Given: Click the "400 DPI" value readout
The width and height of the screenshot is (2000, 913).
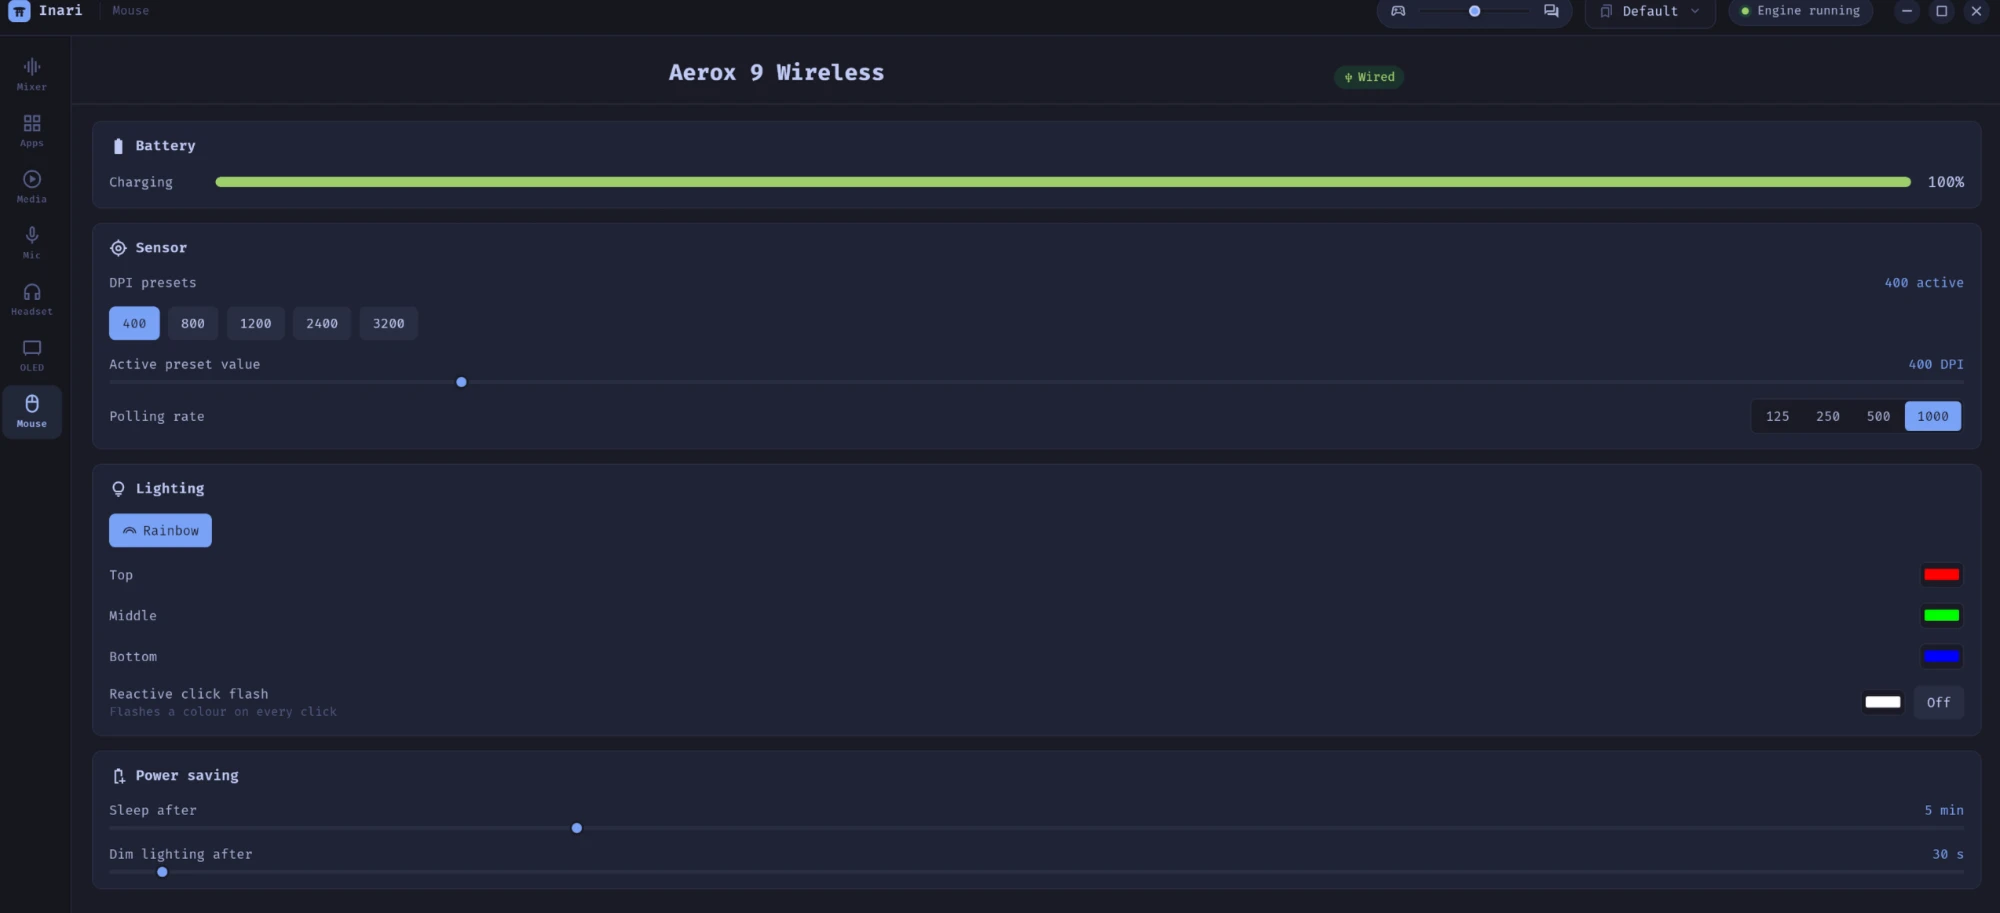Looking at the screenshot, I should [x=1936, y=364].
